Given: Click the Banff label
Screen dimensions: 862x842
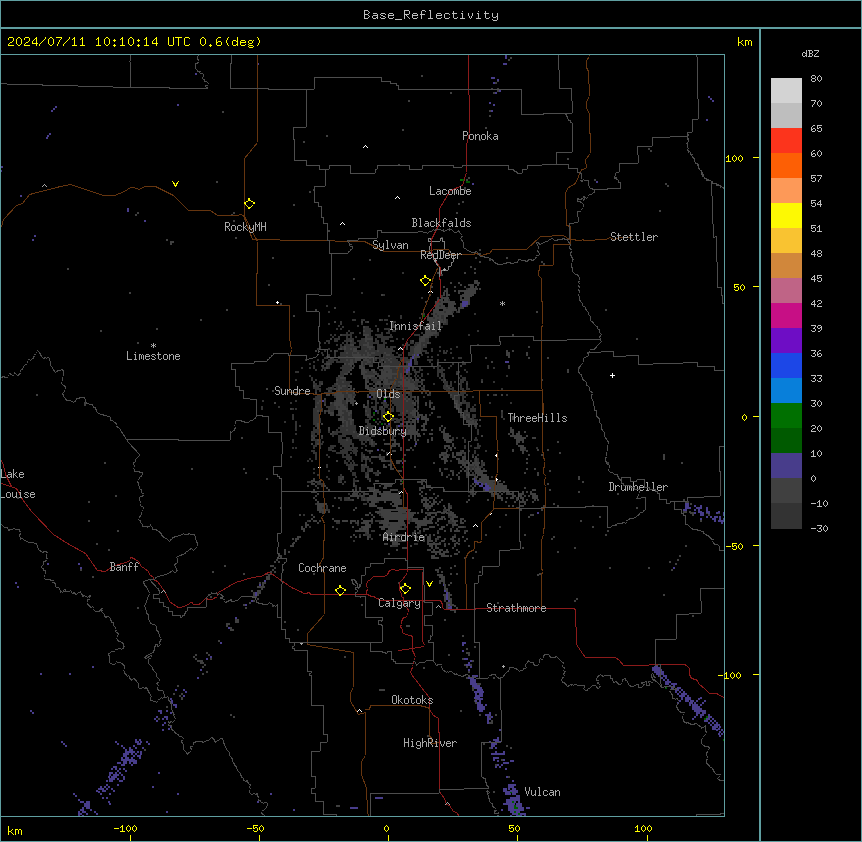Looking at the screenshot, I should point(124,567).
